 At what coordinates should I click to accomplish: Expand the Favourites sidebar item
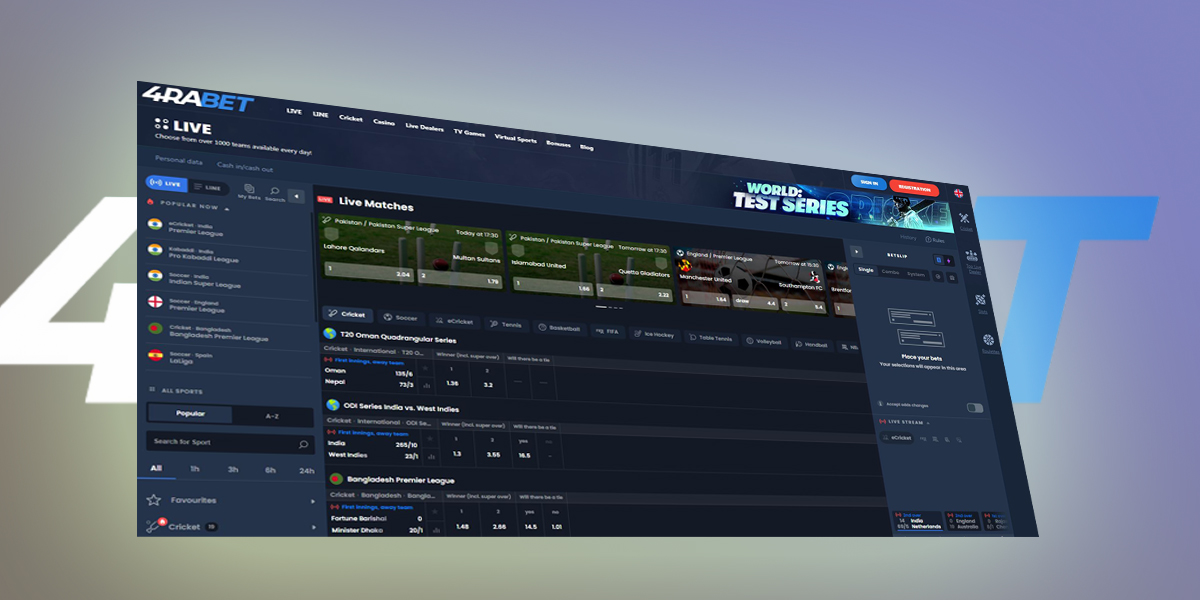314,502
